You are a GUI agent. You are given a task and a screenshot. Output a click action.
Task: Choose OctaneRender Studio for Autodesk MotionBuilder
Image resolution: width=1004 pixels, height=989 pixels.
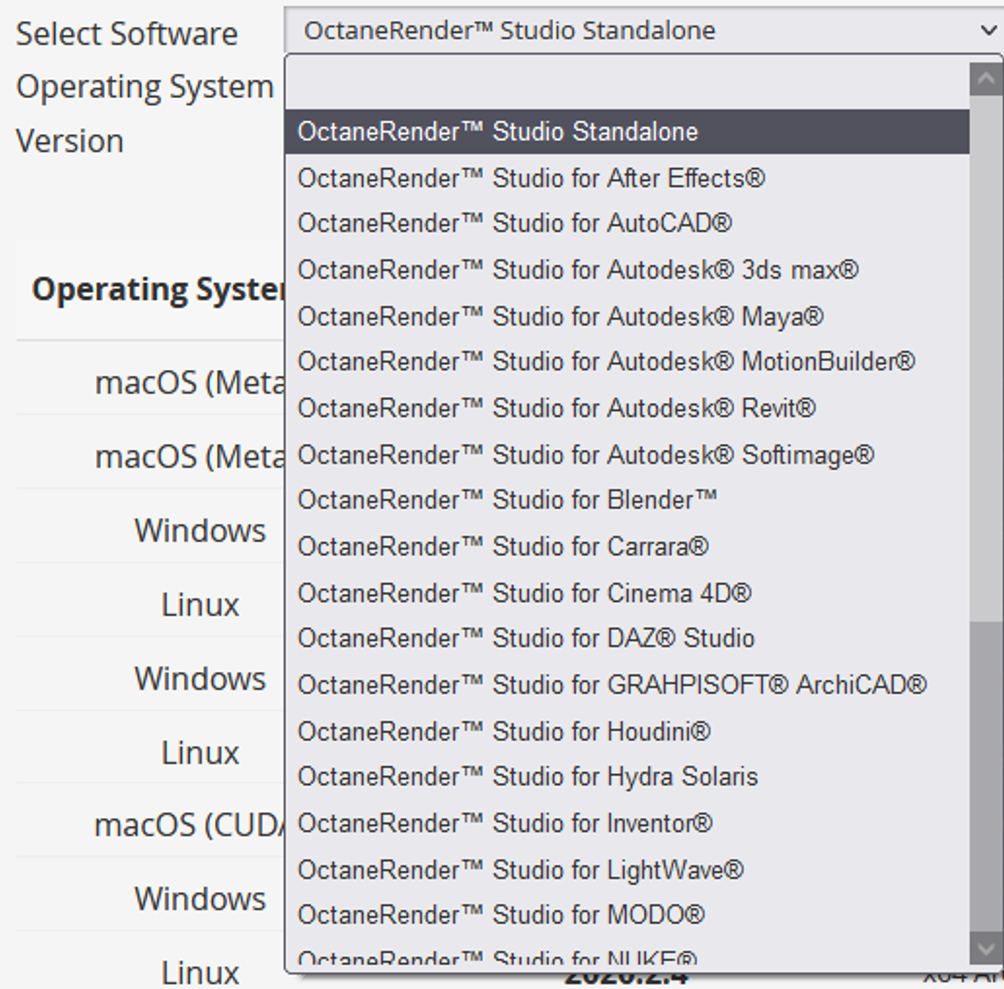tap(605, 361)
